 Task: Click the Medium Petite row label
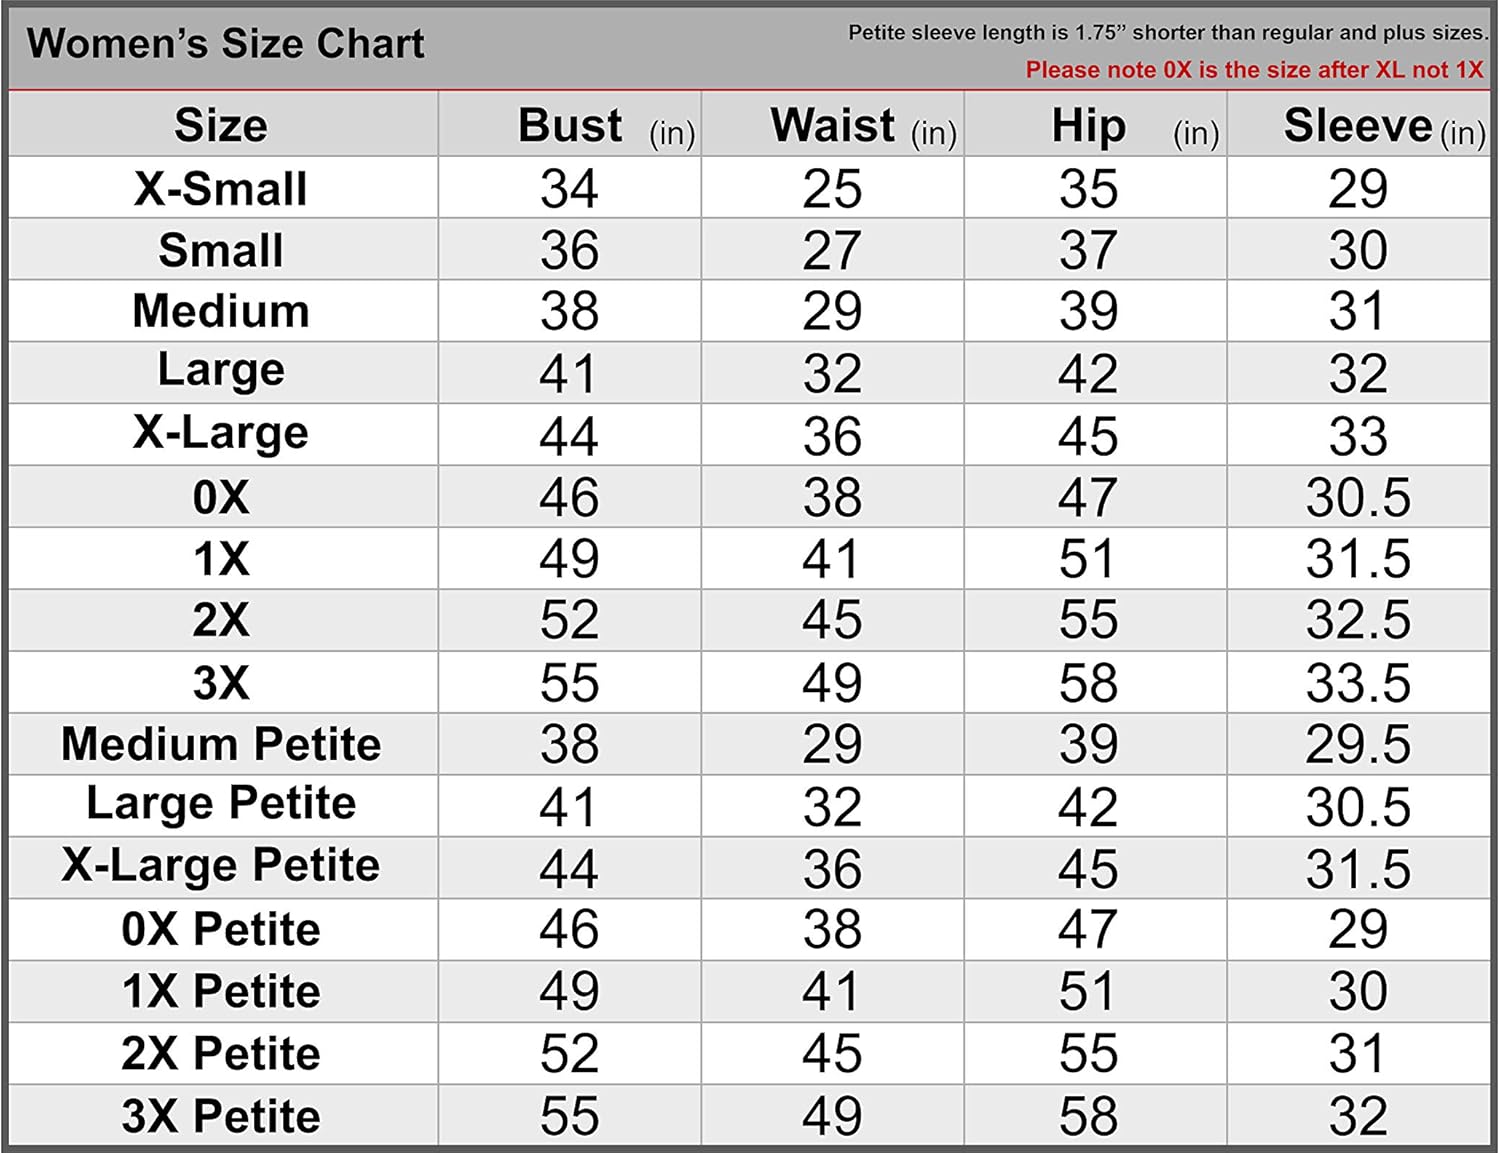click(221, 744)
